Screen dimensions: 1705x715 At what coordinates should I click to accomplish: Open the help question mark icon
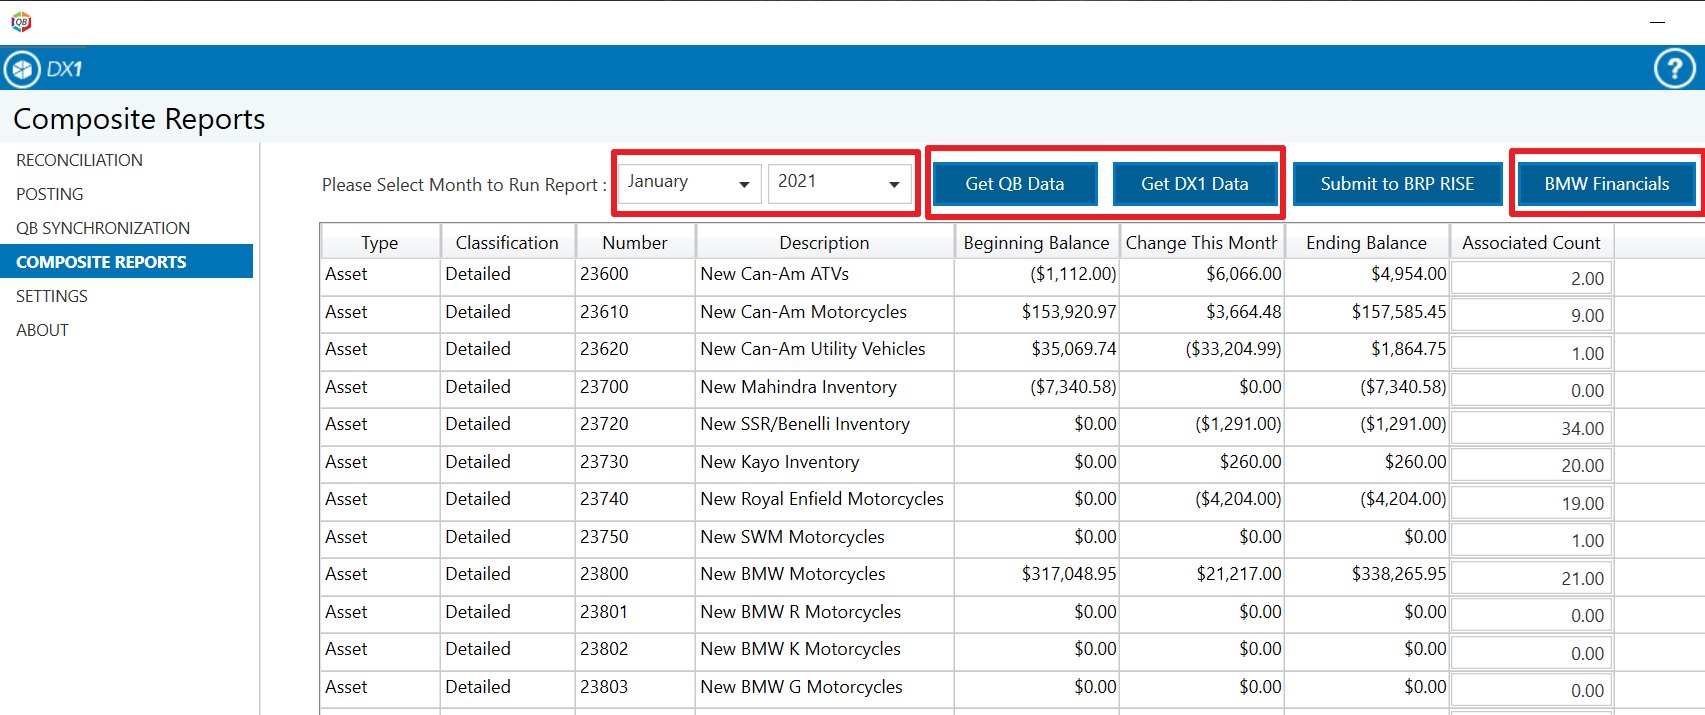[1674, 69]
